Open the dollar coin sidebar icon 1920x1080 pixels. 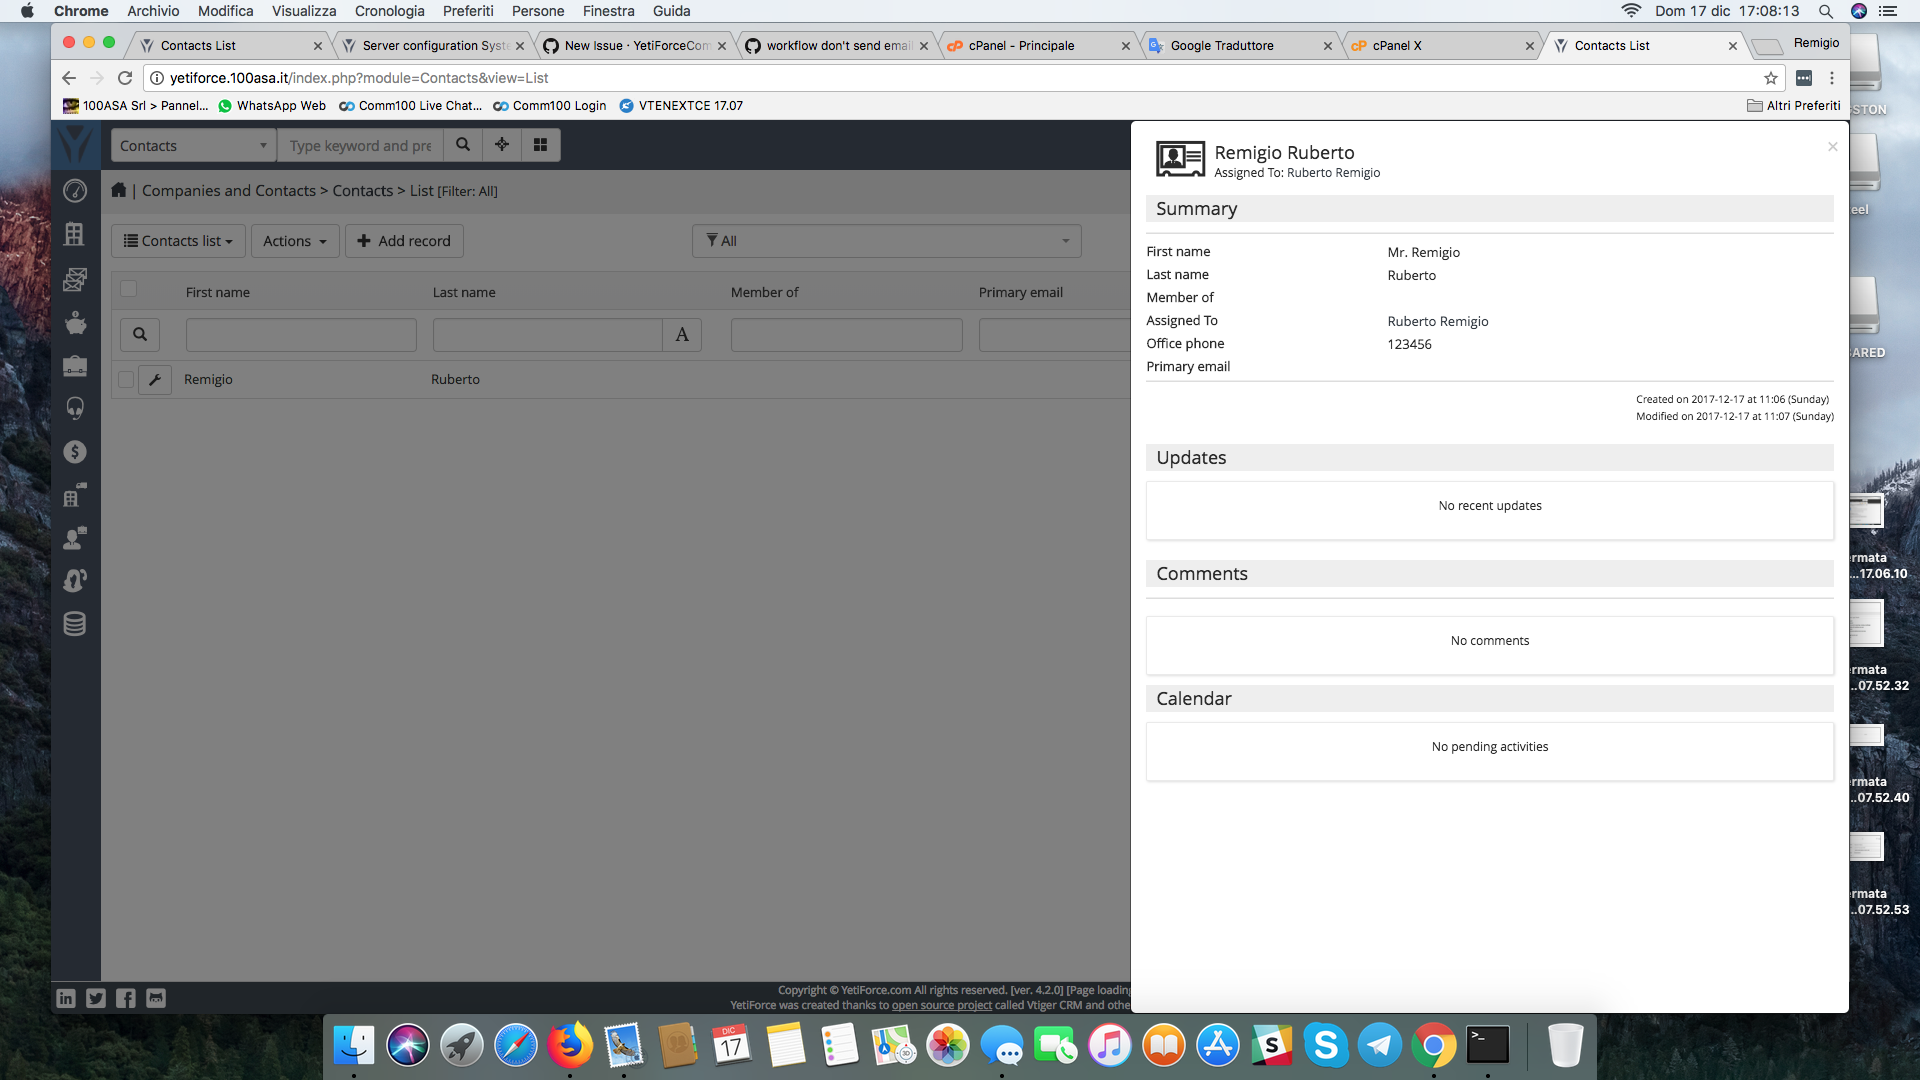pyautogui.click(x=75, y=452)
